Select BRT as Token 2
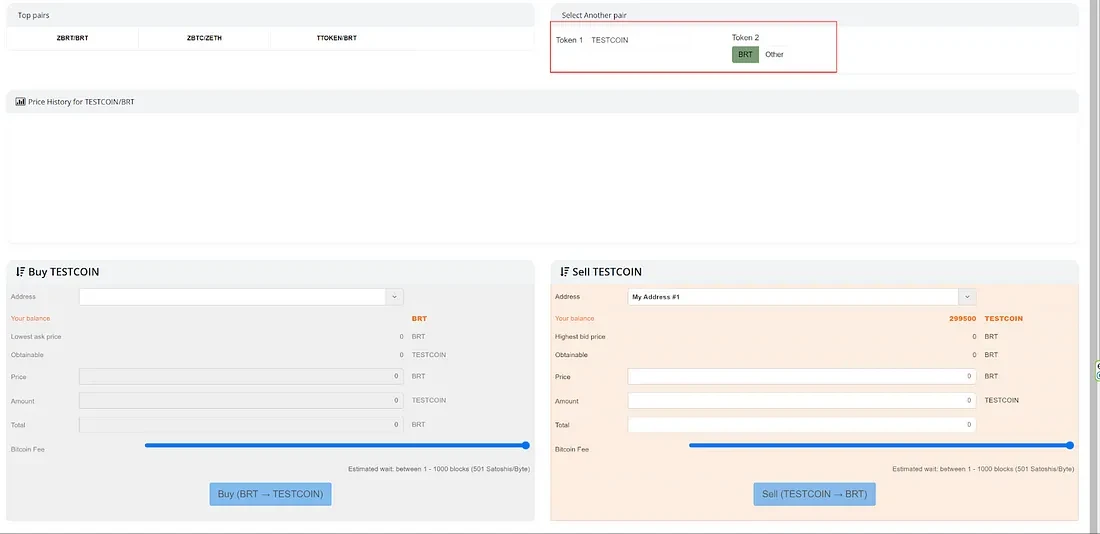The height and width of the screenshot is (534, 1100). coord(745,55)
